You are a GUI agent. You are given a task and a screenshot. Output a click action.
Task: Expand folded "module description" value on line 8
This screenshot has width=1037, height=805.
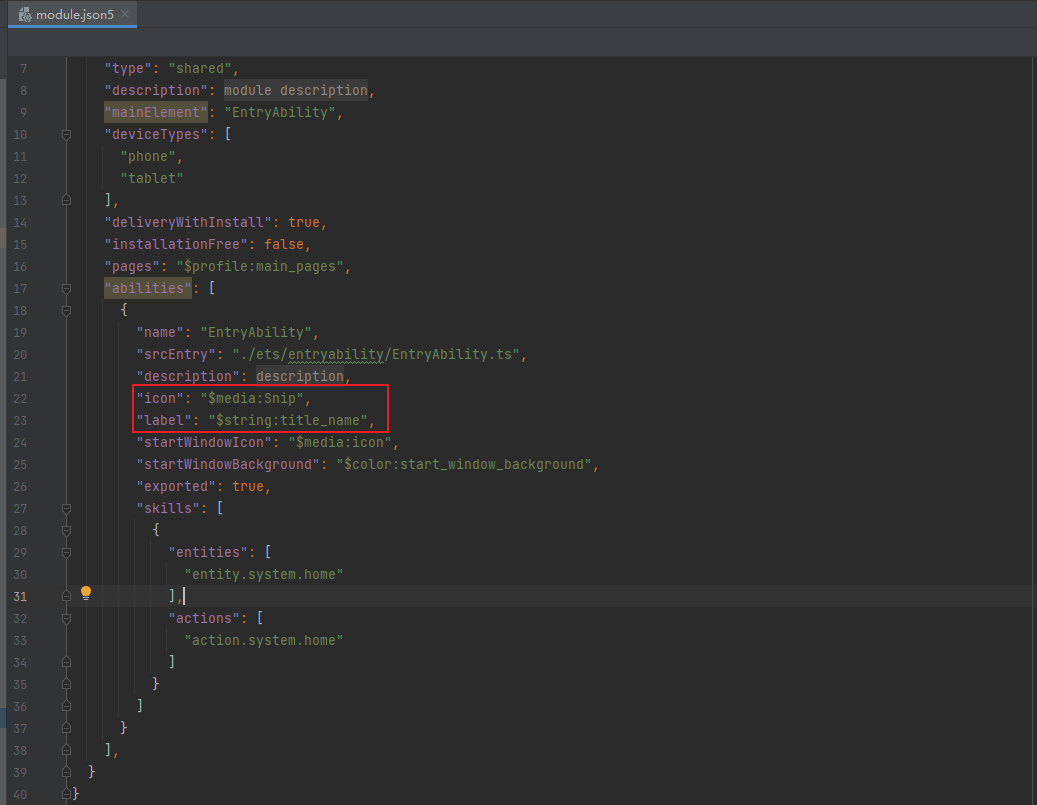tap(296, 91)
